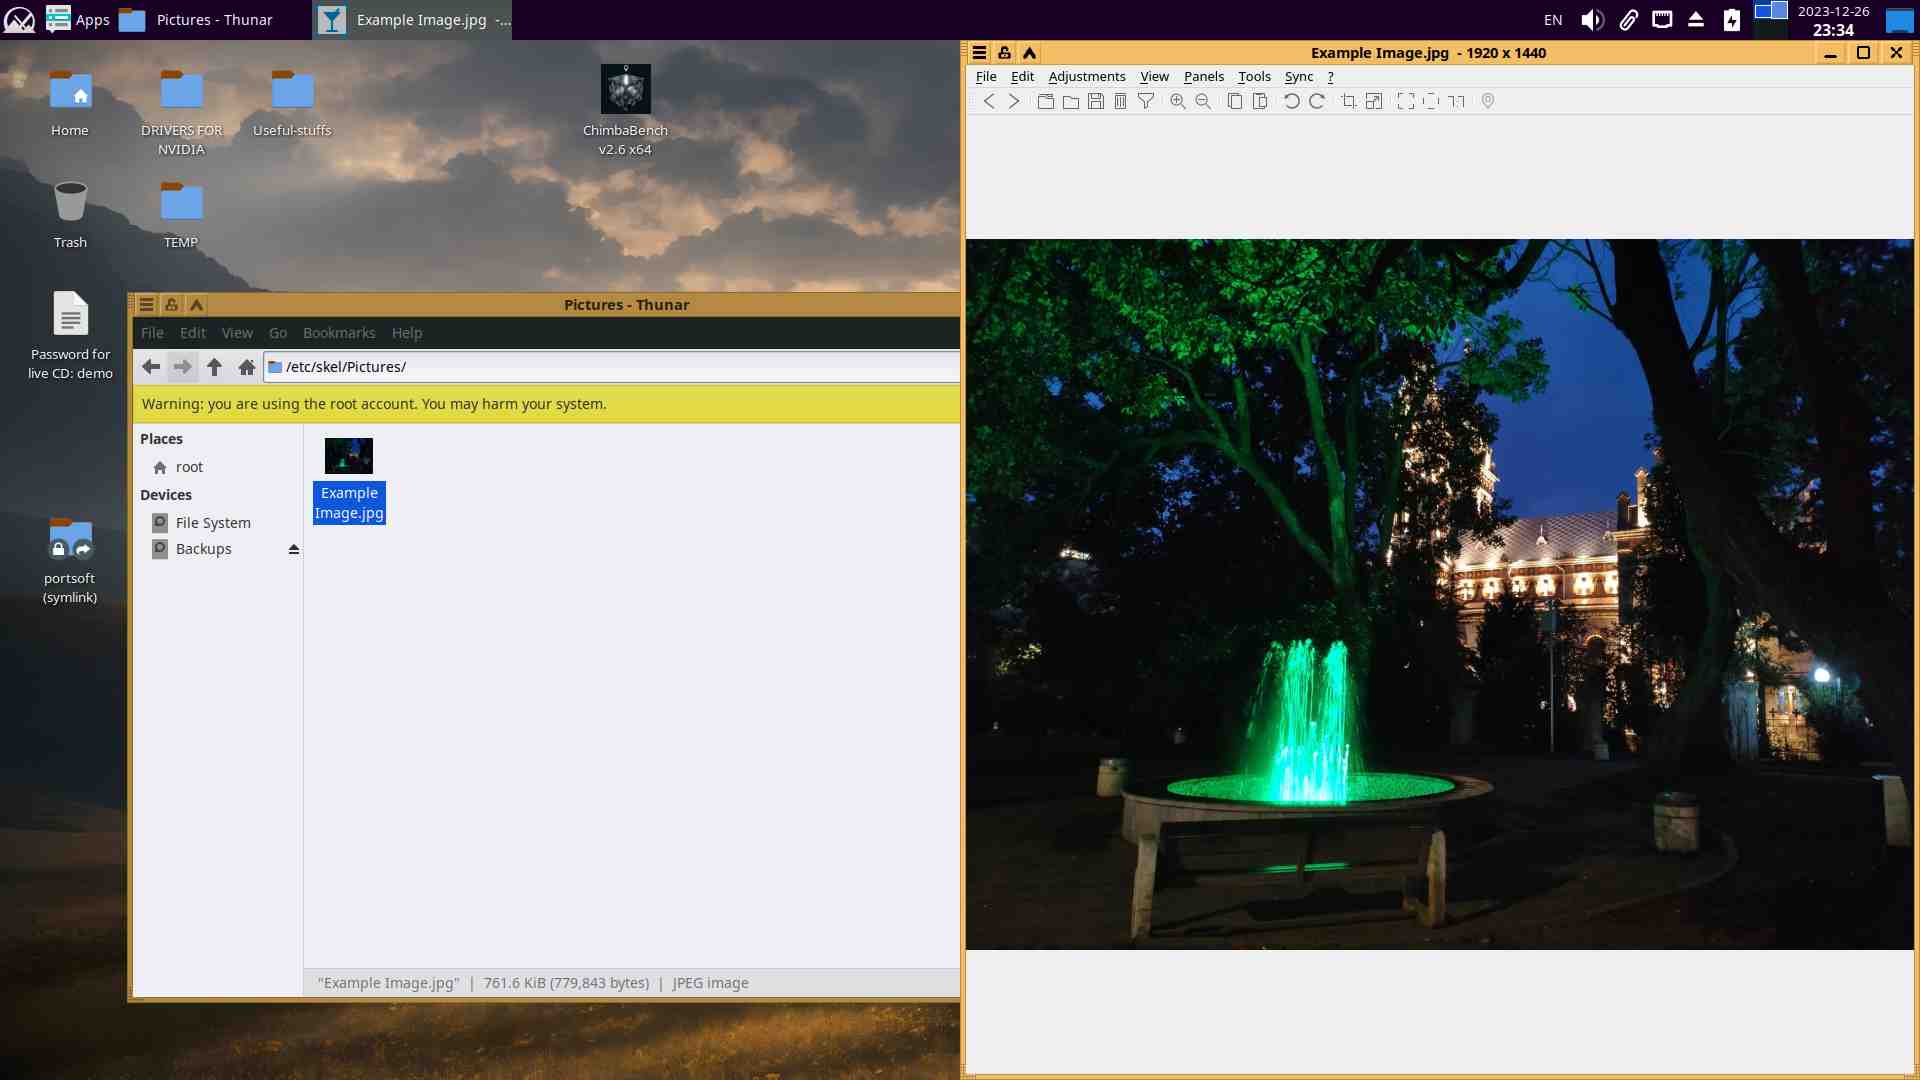This screenshot has width=1920, height=1080.
Task: Click the save (floppy disk) icon
Action: point(1096,101)
